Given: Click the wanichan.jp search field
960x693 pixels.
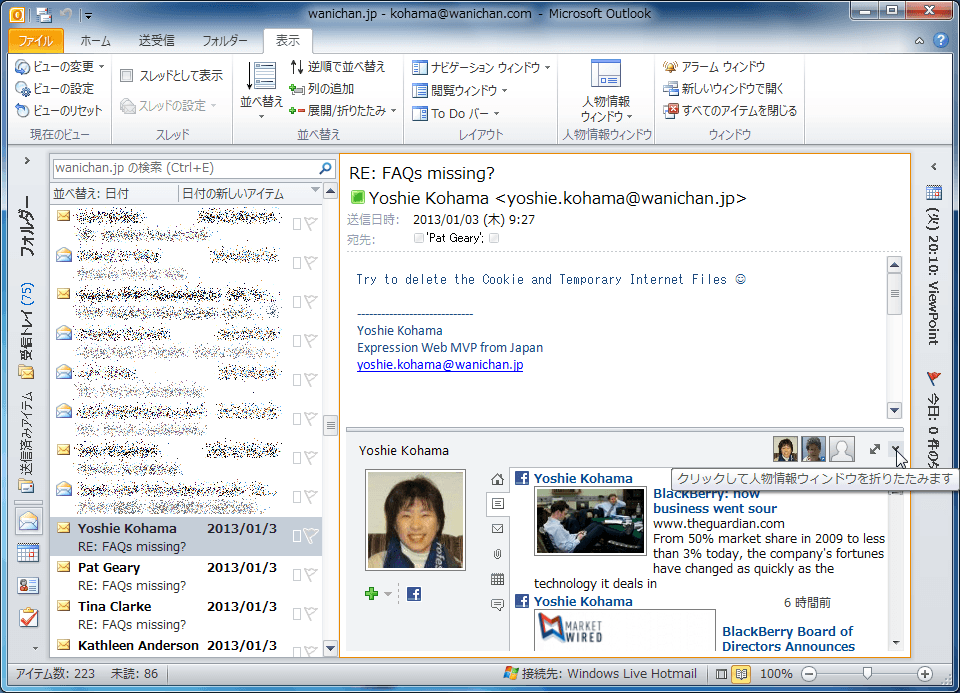Looking at the screenshot, I should coord(185,168).
